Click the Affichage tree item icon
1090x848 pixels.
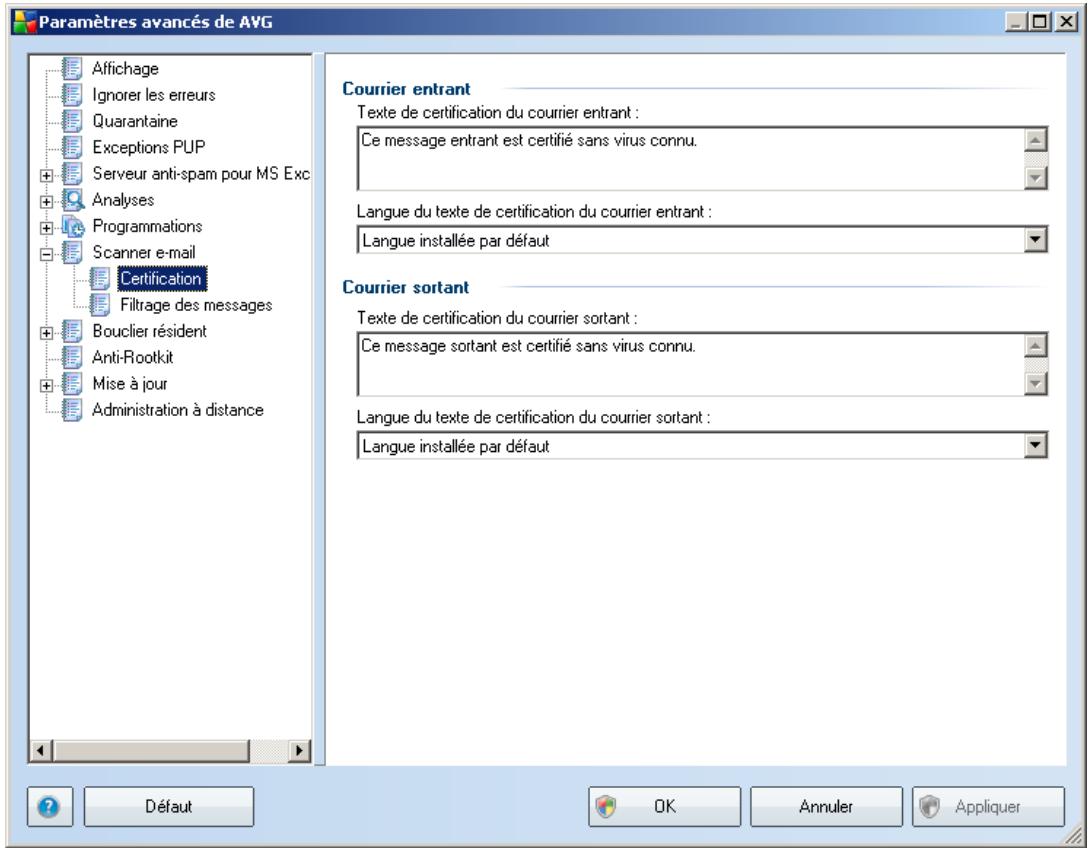pyautogui.click(x=72, y=68)
